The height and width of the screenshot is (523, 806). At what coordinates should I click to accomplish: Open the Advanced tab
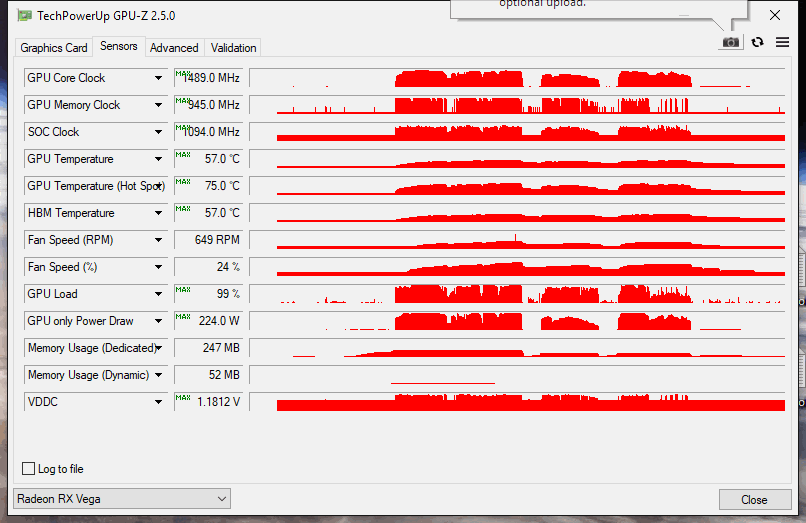point(174,48)
